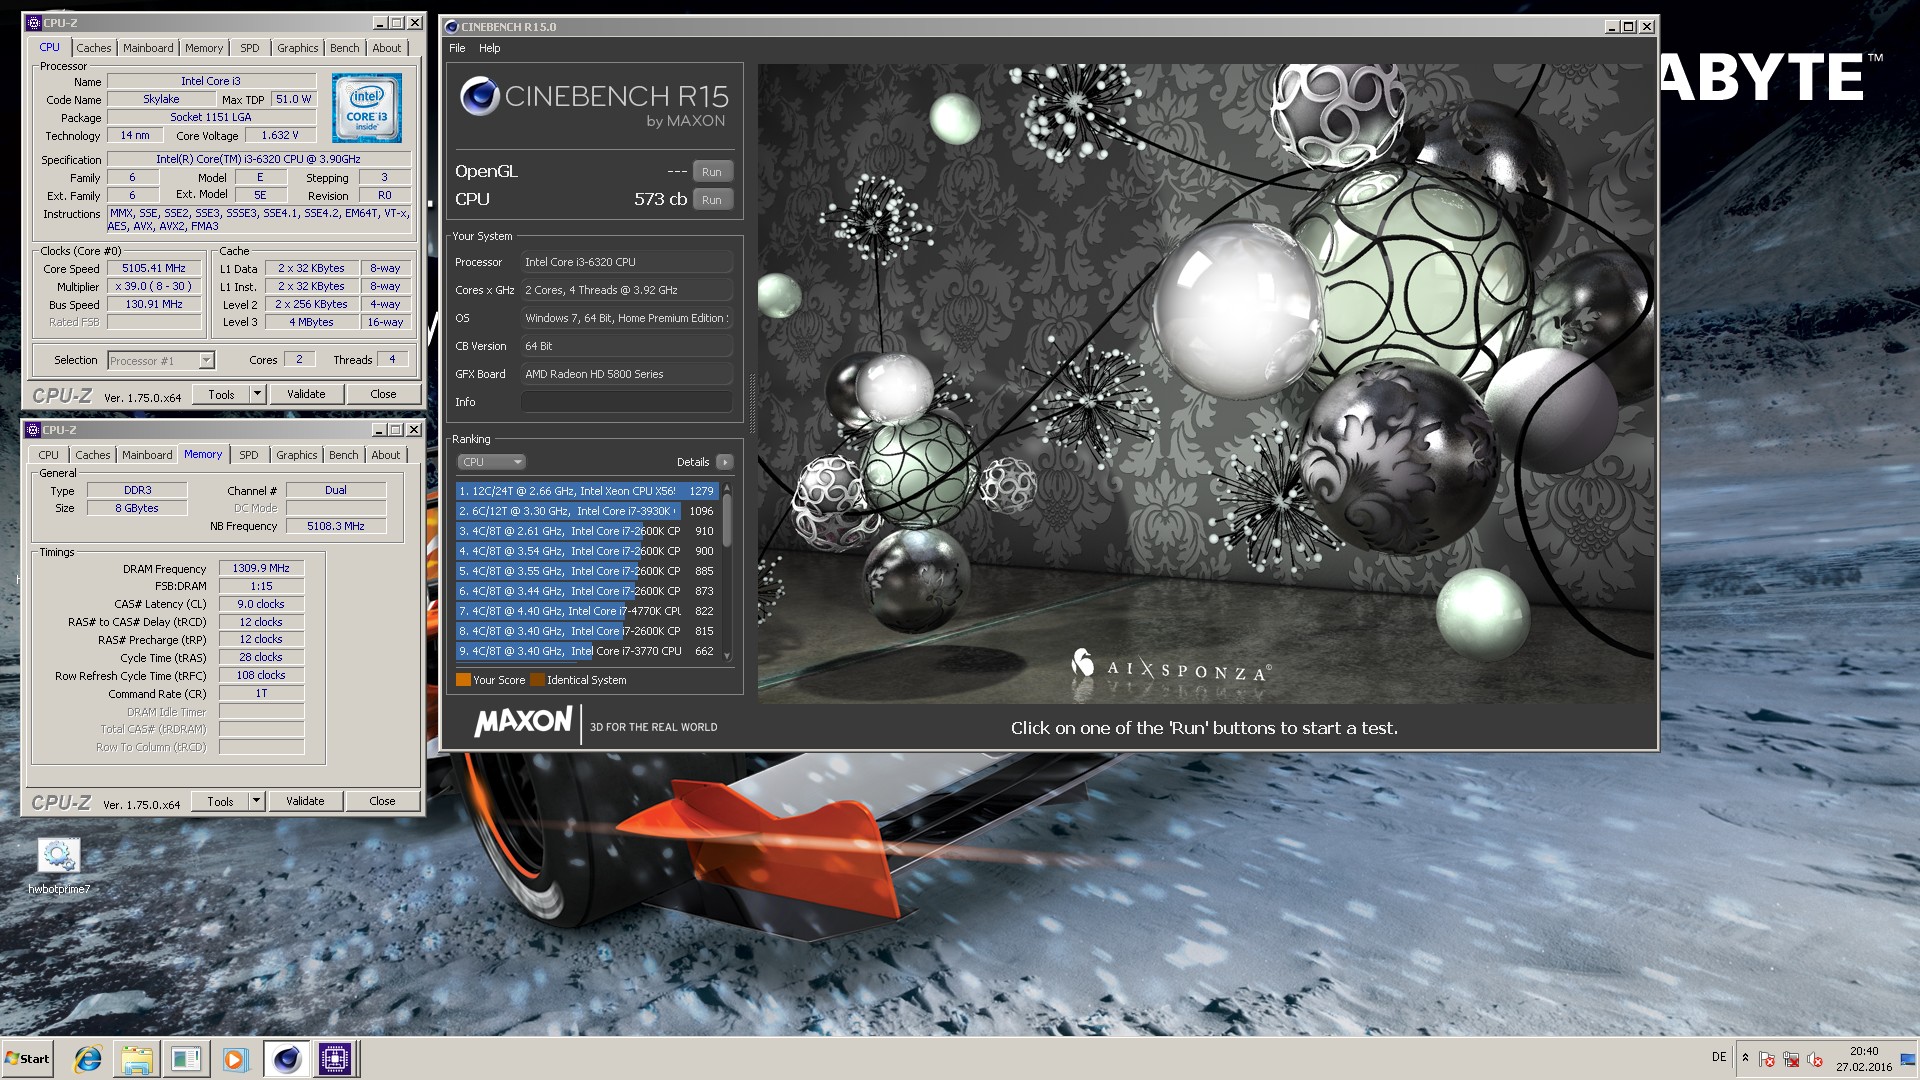The image size is (1920, 1080).
Task: Select ranking row 7 Core i7-4770K 822
Action: click(x=587, y=611)
